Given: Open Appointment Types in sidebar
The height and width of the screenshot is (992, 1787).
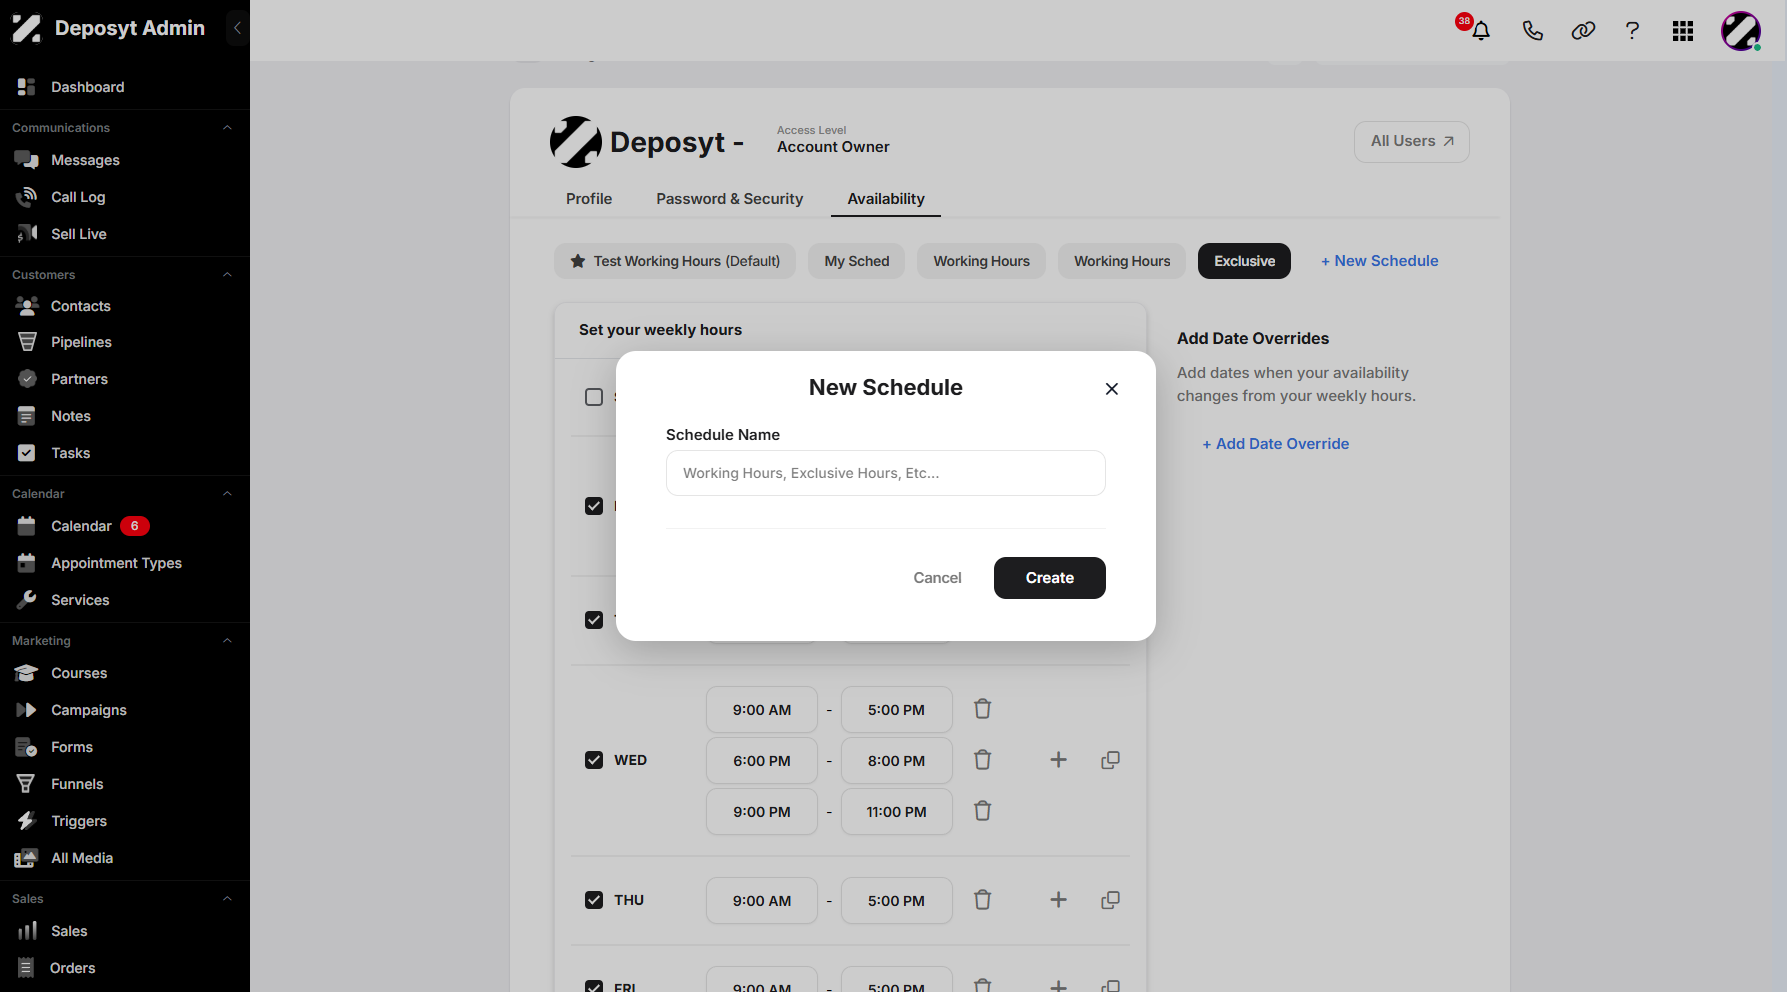Looking at the screenshot, I should pos(116,563).
